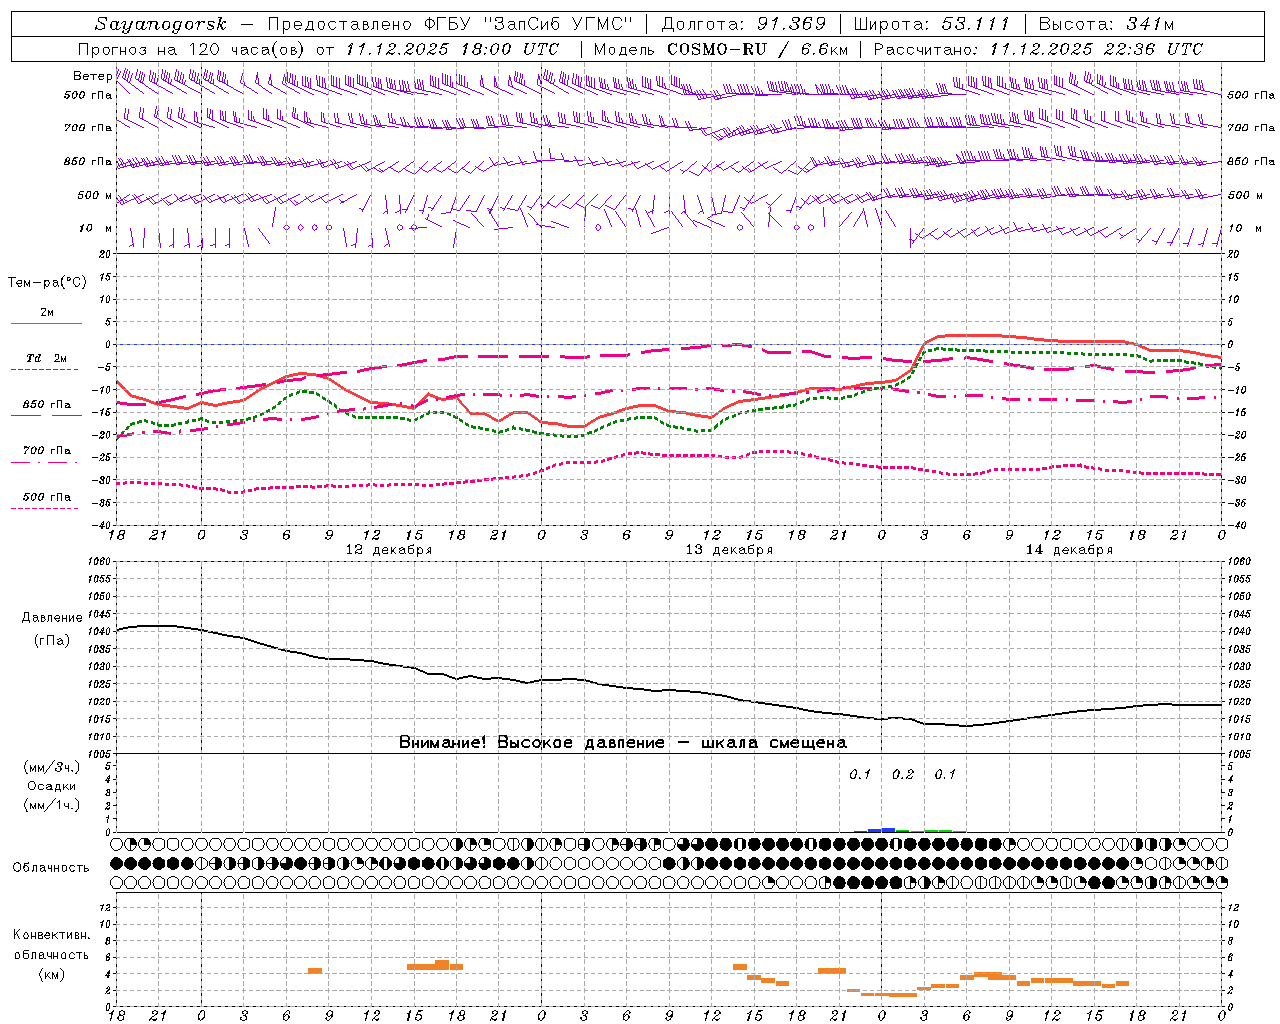Select the (мм/1ч.) precipitation unit label
The width and height of the screenshot is (1280, 1024).
52,805
